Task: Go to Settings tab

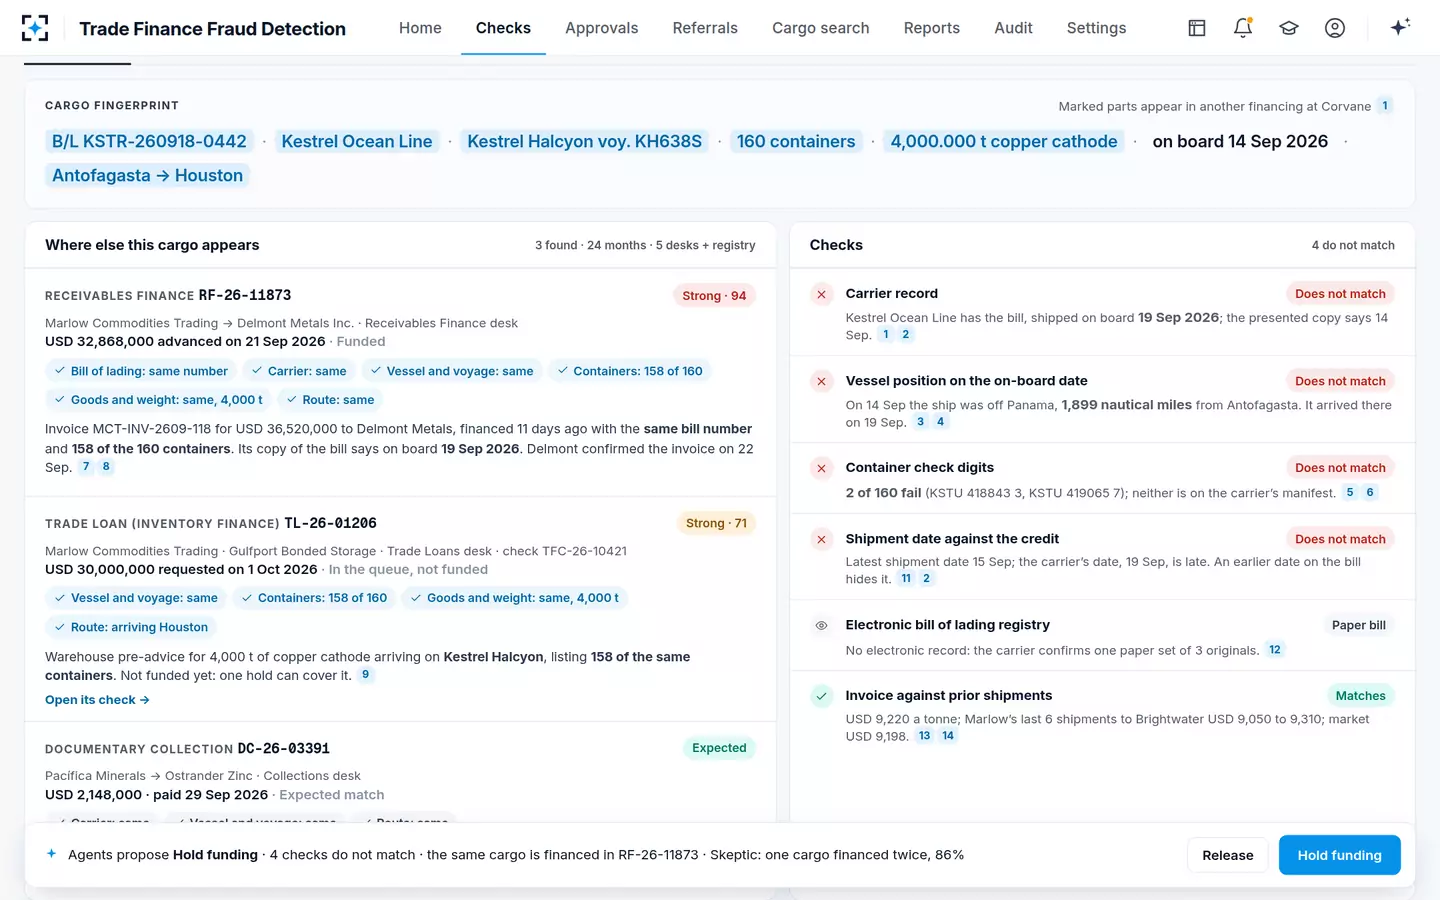Action: [1096, 28]
